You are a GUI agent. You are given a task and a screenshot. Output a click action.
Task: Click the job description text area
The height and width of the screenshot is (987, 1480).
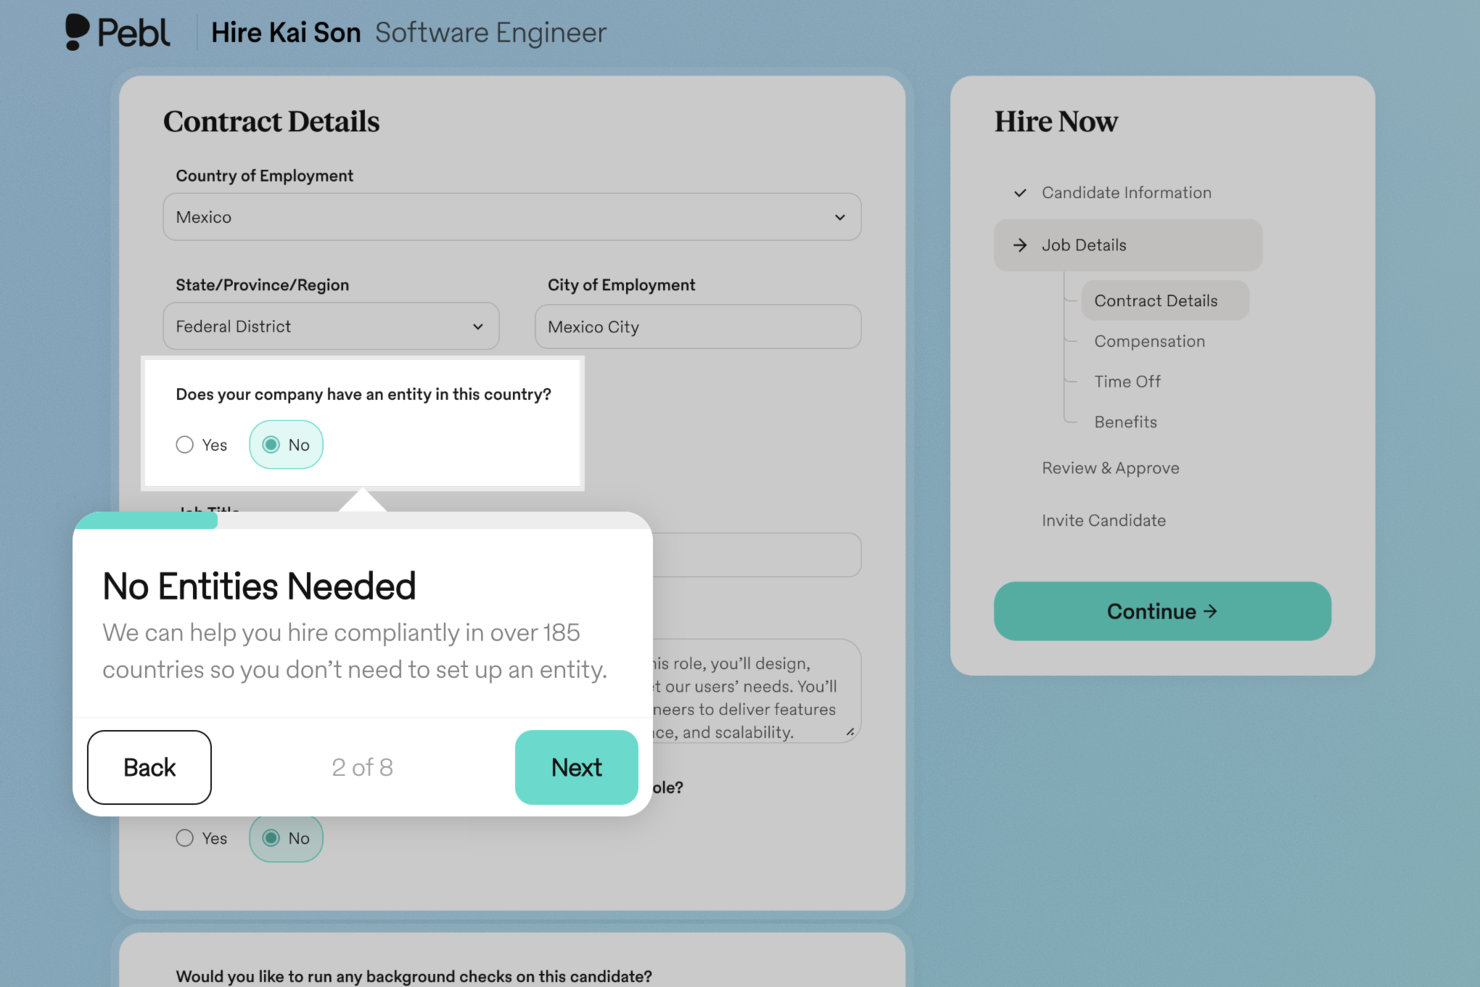pos(756,691)
